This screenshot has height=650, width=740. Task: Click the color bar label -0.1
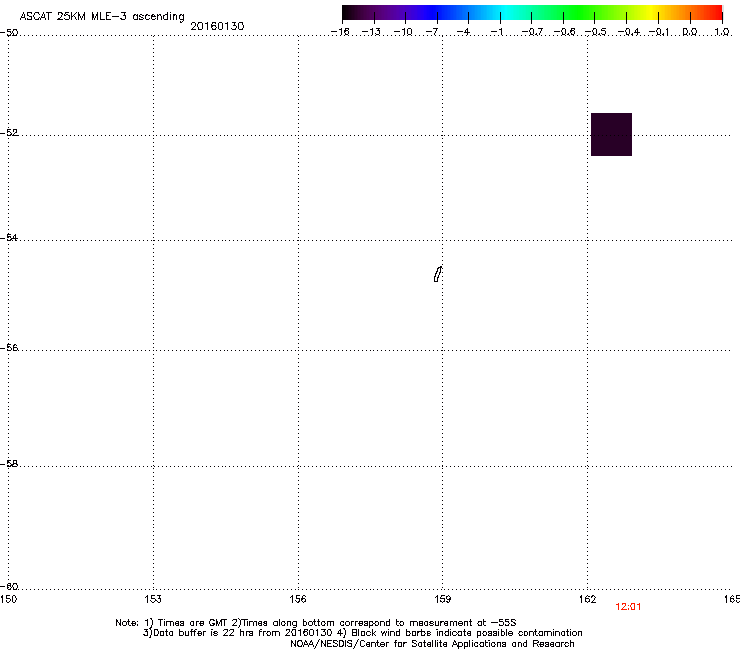[659, 32]
